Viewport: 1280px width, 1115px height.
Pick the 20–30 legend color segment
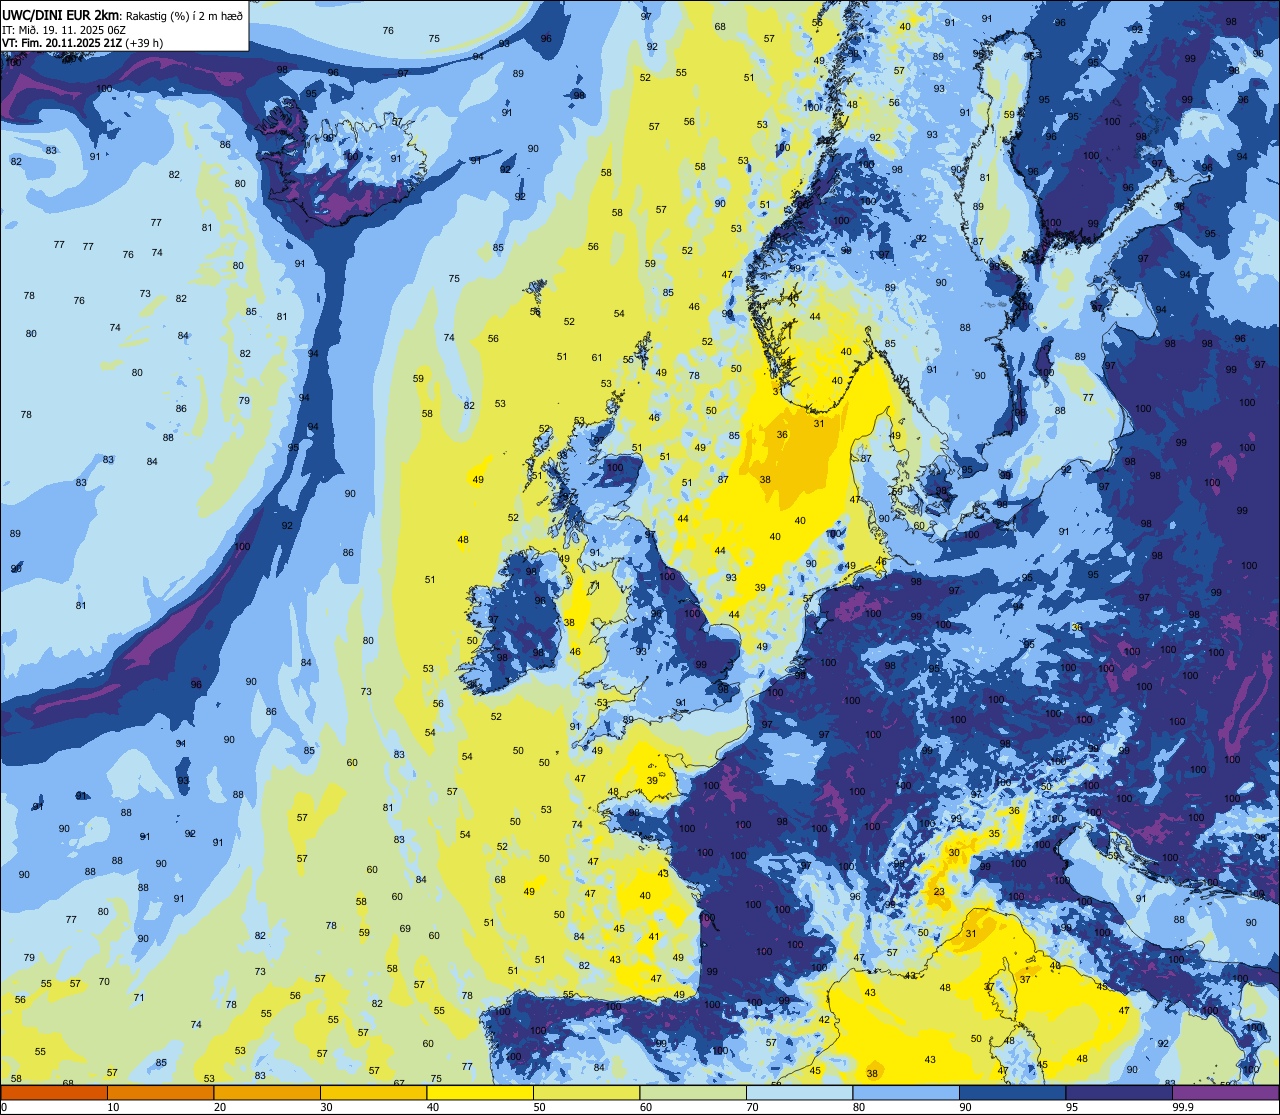(267, 1092)
